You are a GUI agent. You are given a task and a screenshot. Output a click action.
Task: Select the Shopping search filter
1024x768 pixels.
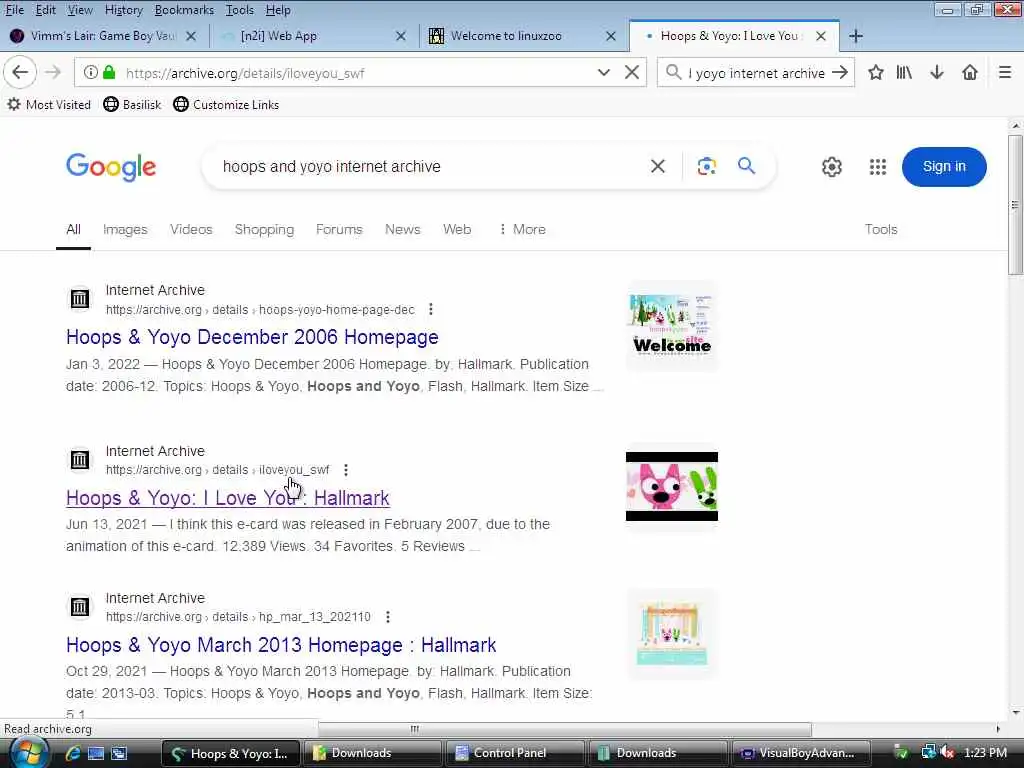[x=264, y=229]
